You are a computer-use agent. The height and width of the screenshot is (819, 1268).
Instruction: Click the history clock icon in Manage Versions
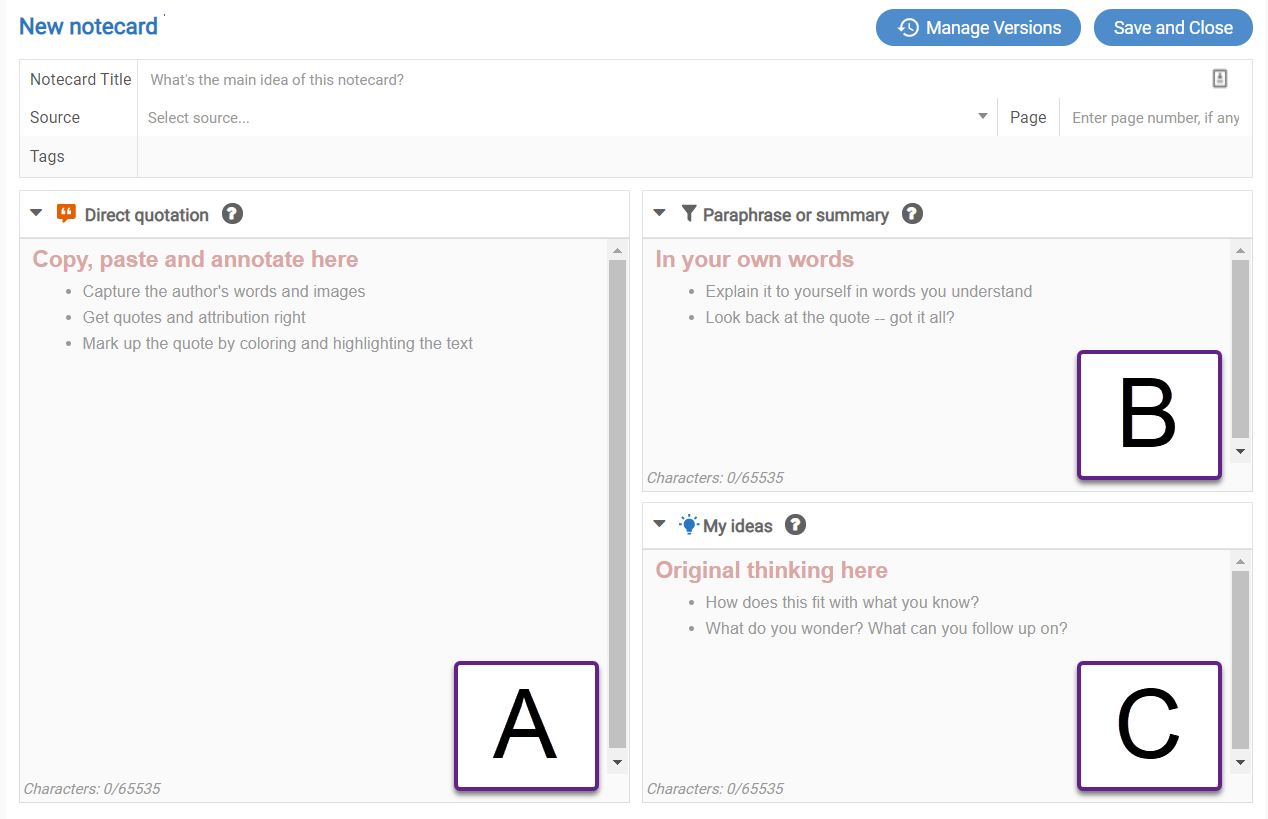pos(908,27)
